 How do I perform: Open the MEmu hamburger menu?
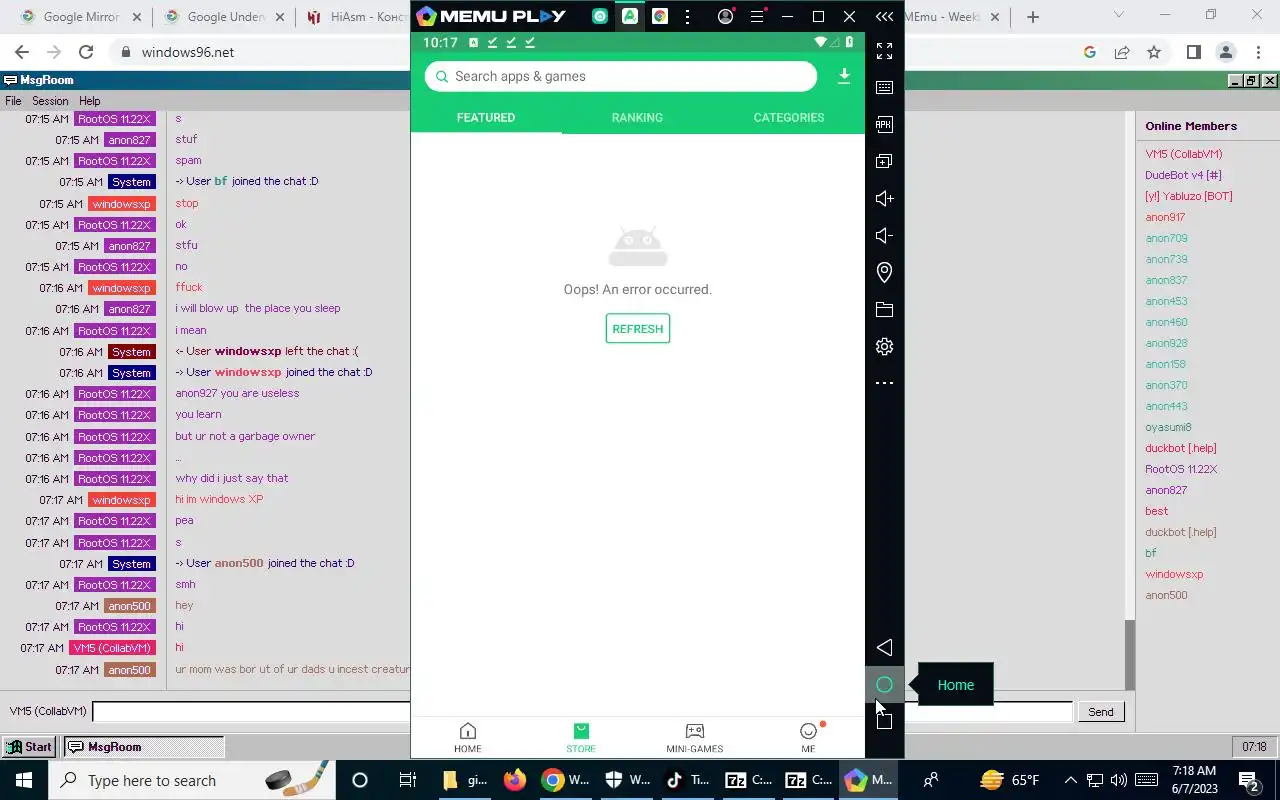pyautogui.click(x=757, y=16)
